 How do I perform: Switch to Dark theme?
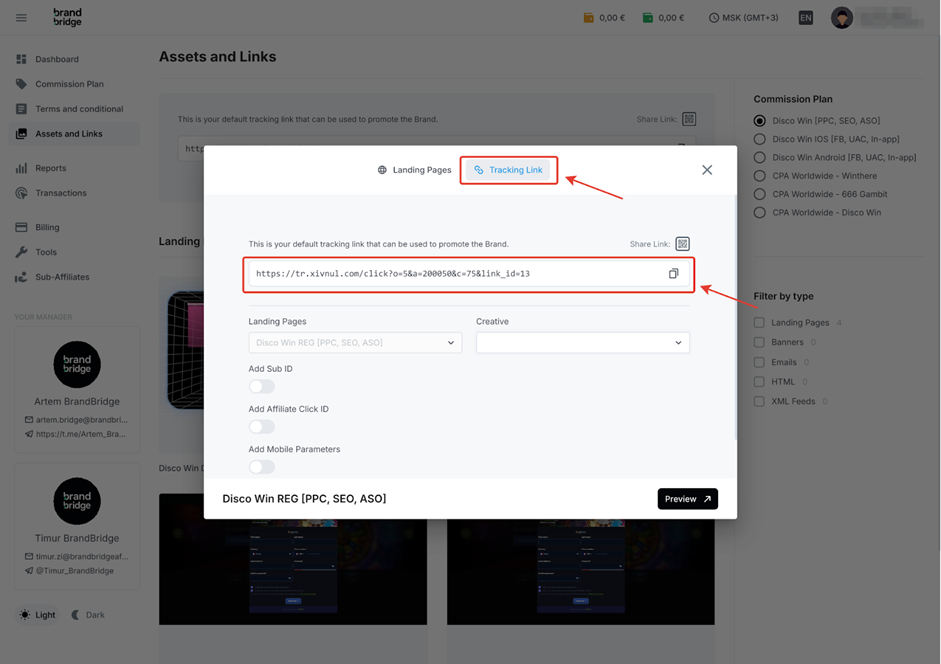[88, 615]
